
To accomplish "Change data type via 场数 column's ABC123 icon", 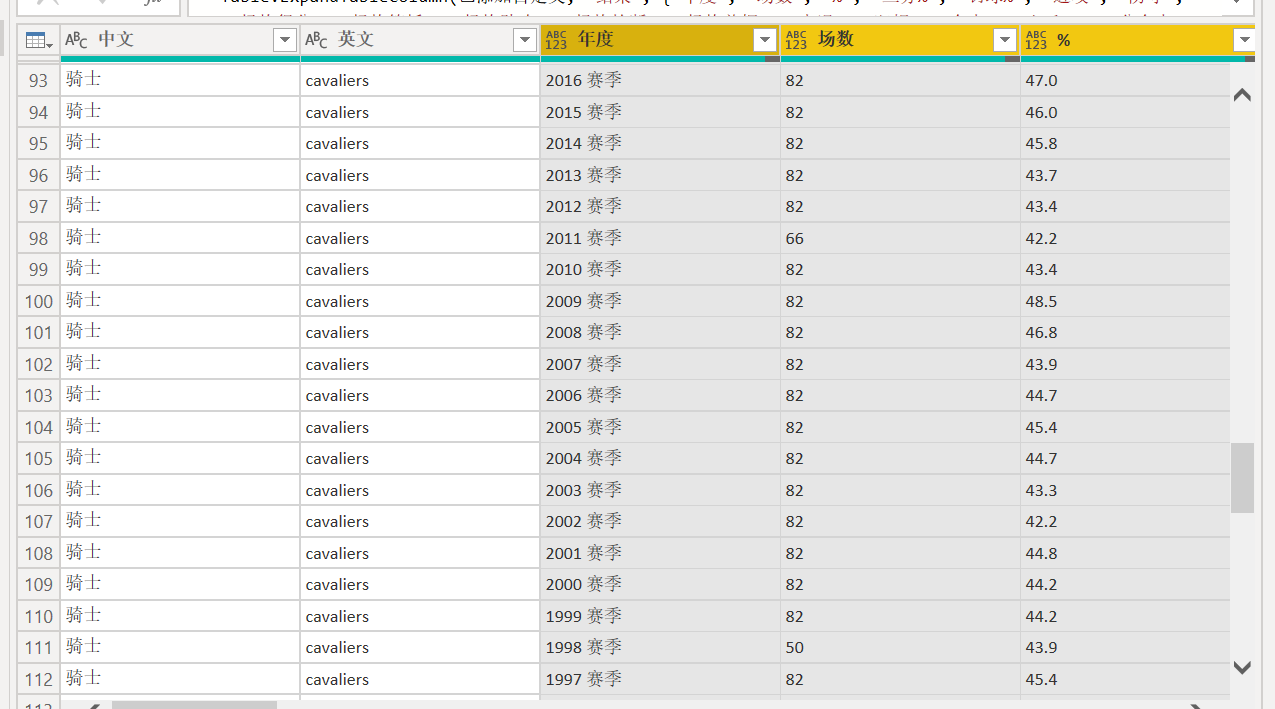I will click(x=796, y=40).
